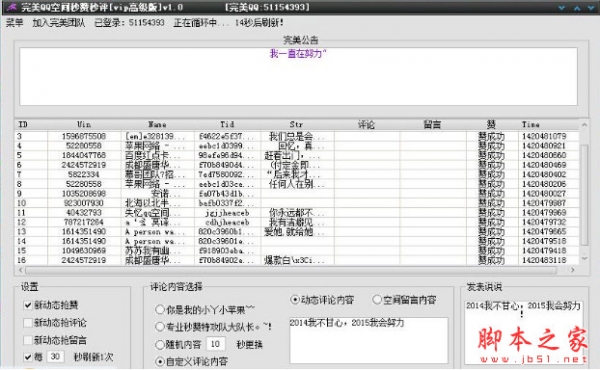Image resolution: width=600 pixels, height=370 pixels.
Task: Click the 评论 column header
Action: pyautogui.click(x=367, y=124)
